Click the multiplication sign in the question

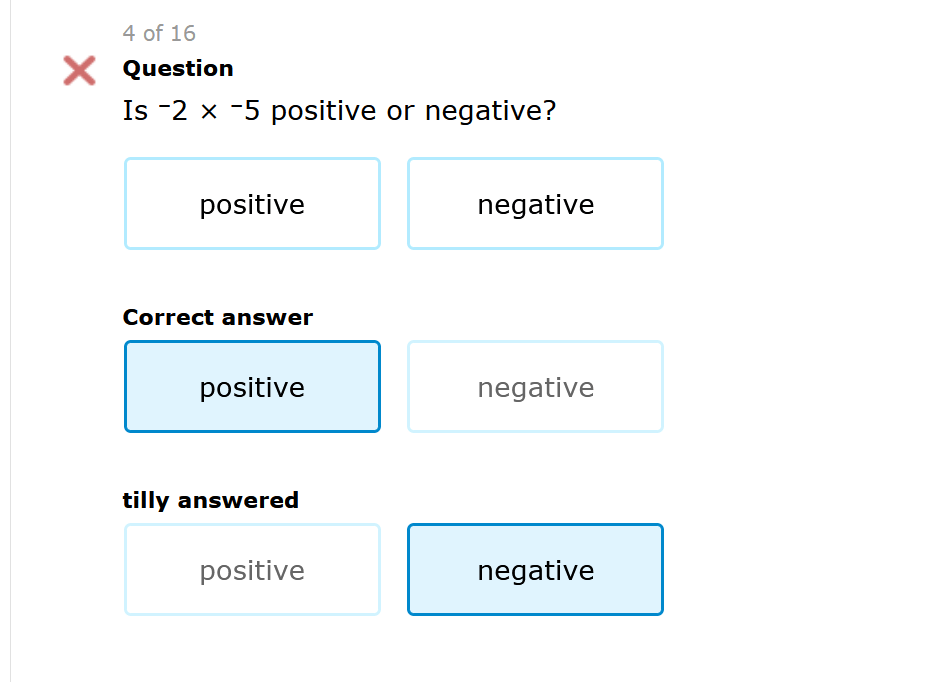click(208, 112)
